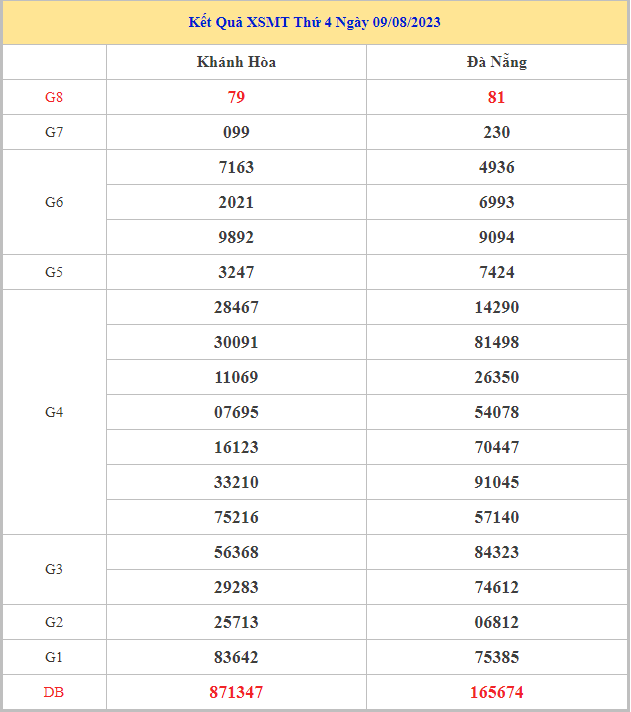The height and width of the screenshot is (712, 631).
Task: Select the G4 number 54078
Action: [x=496, y=412]
